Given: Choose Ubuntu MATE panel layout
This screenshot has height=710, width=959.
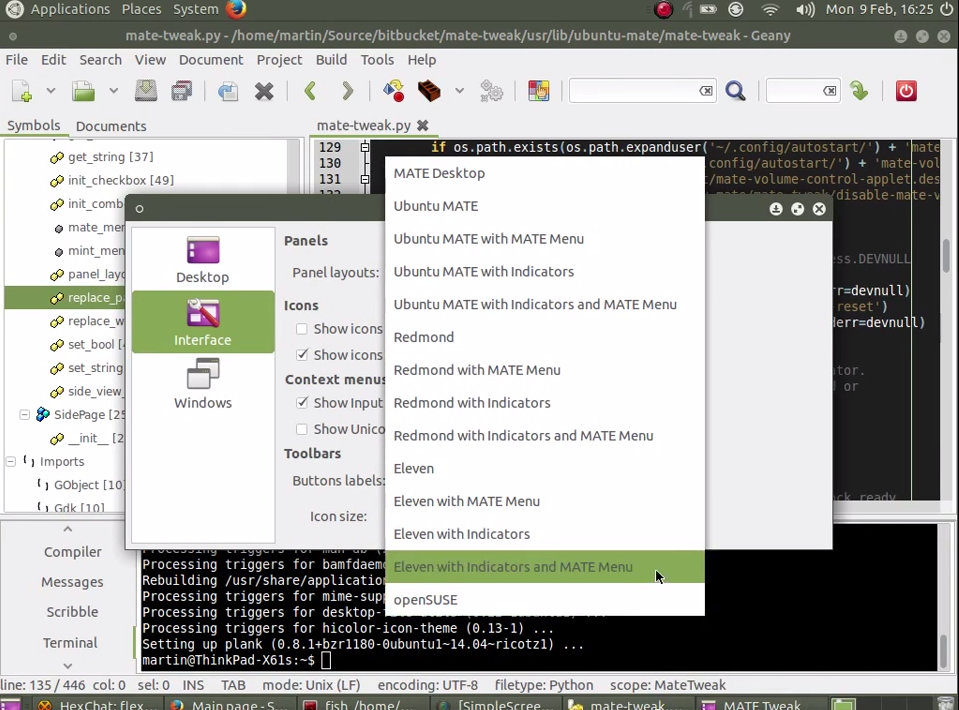Looking at the screenshot, I should tap(545, 206).
